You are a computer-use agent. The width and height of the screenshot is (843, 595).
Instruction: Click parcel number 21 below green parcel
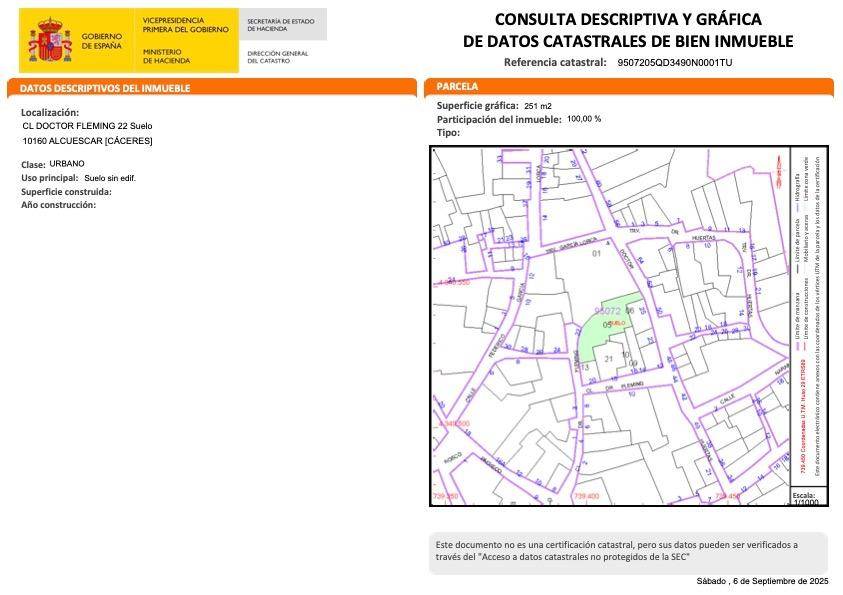coord(608,358)
